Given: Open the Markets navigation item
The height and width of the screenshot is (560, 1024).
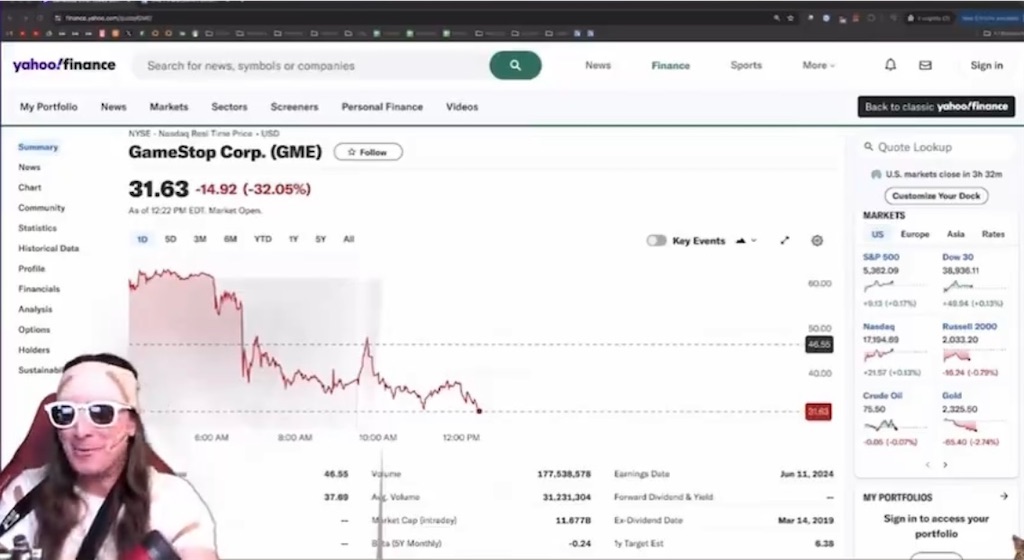Looking at the screenshot, I should coord(168,106).
